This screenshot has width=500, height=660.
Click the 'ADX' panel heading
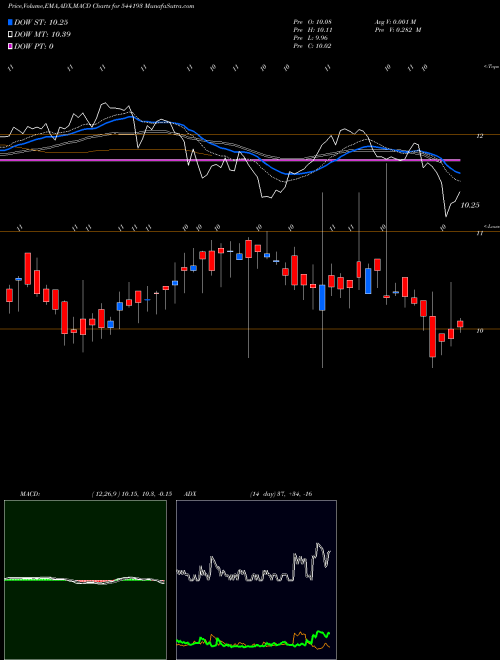pos(189,494)
